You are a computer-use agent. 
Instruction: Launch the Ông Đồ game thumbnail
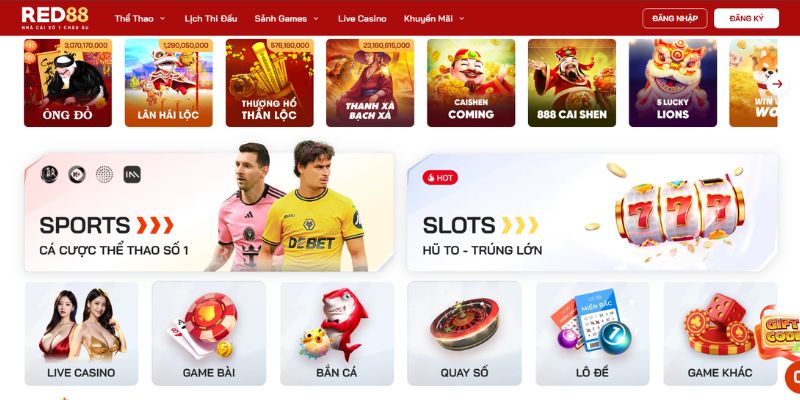tap(68, 83)
